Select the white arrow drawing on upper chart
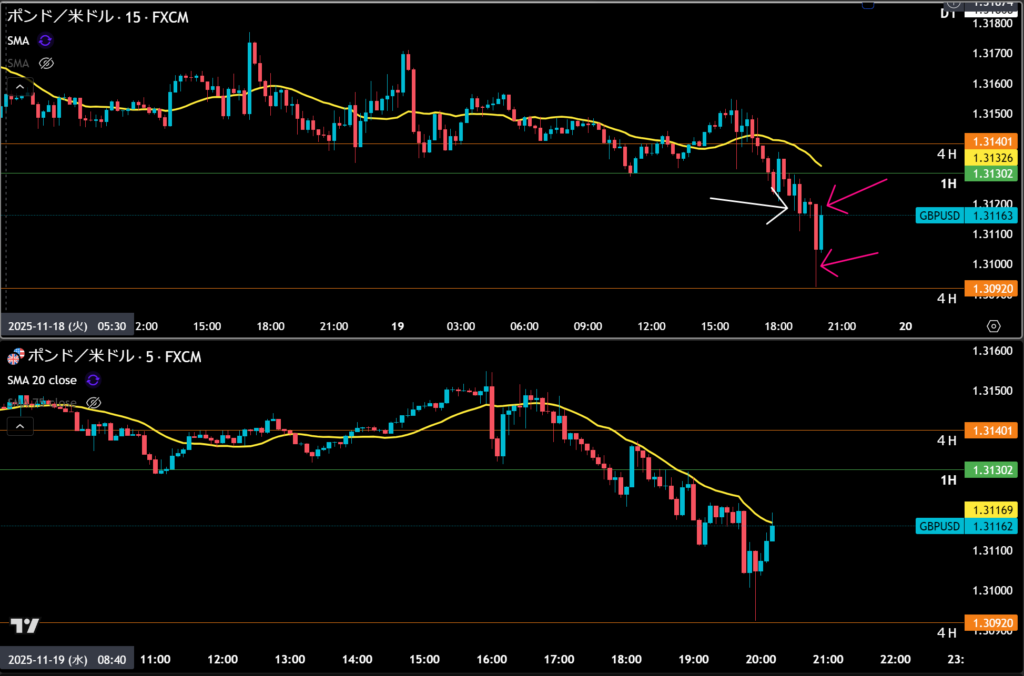This screenshot has height=676, width=1024. click(748, 206)
